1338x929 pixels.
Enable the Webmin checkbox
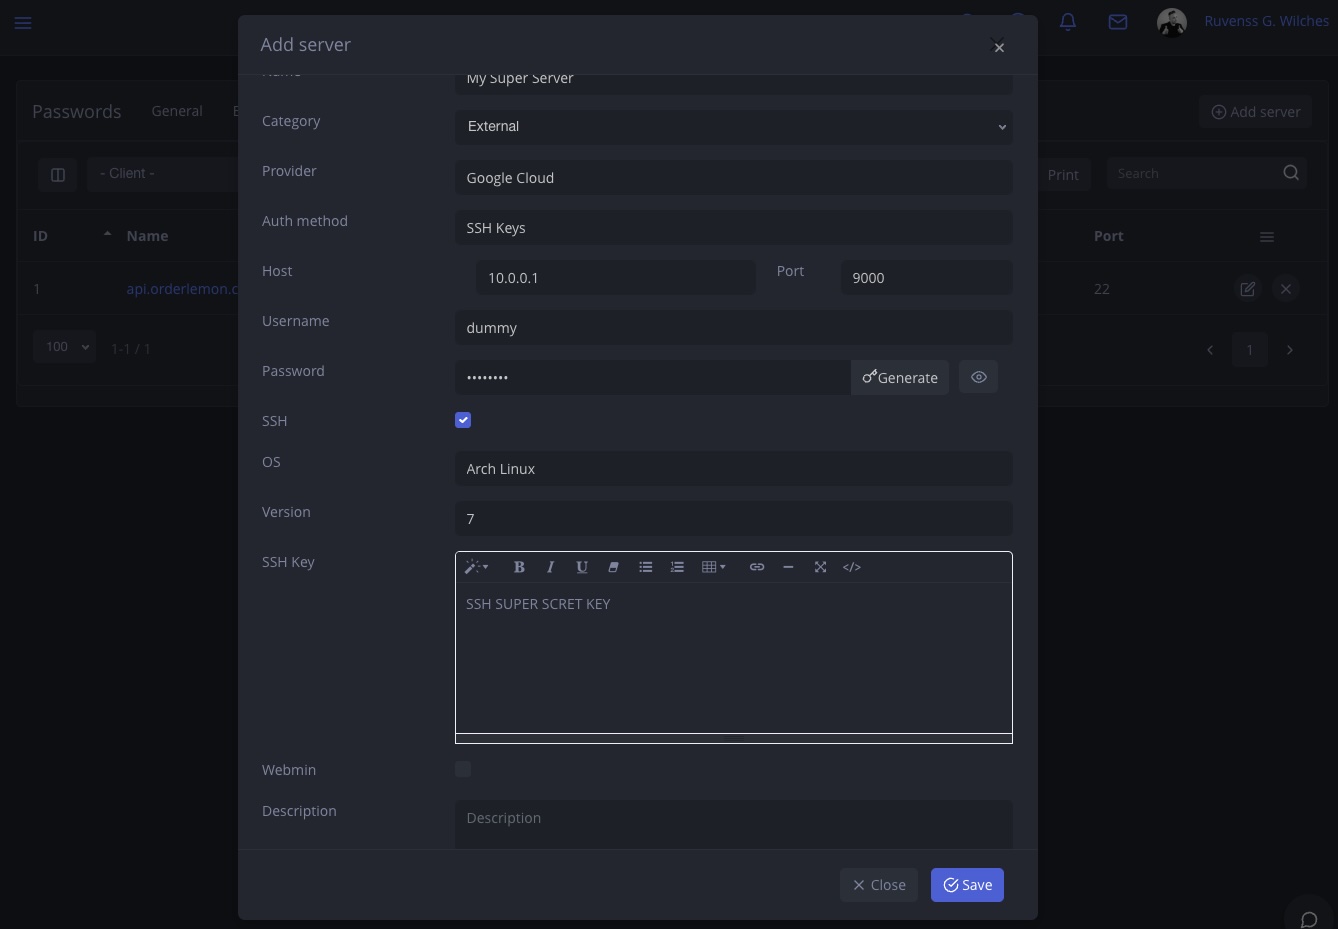pyautogui.click(x=462, y=769)
